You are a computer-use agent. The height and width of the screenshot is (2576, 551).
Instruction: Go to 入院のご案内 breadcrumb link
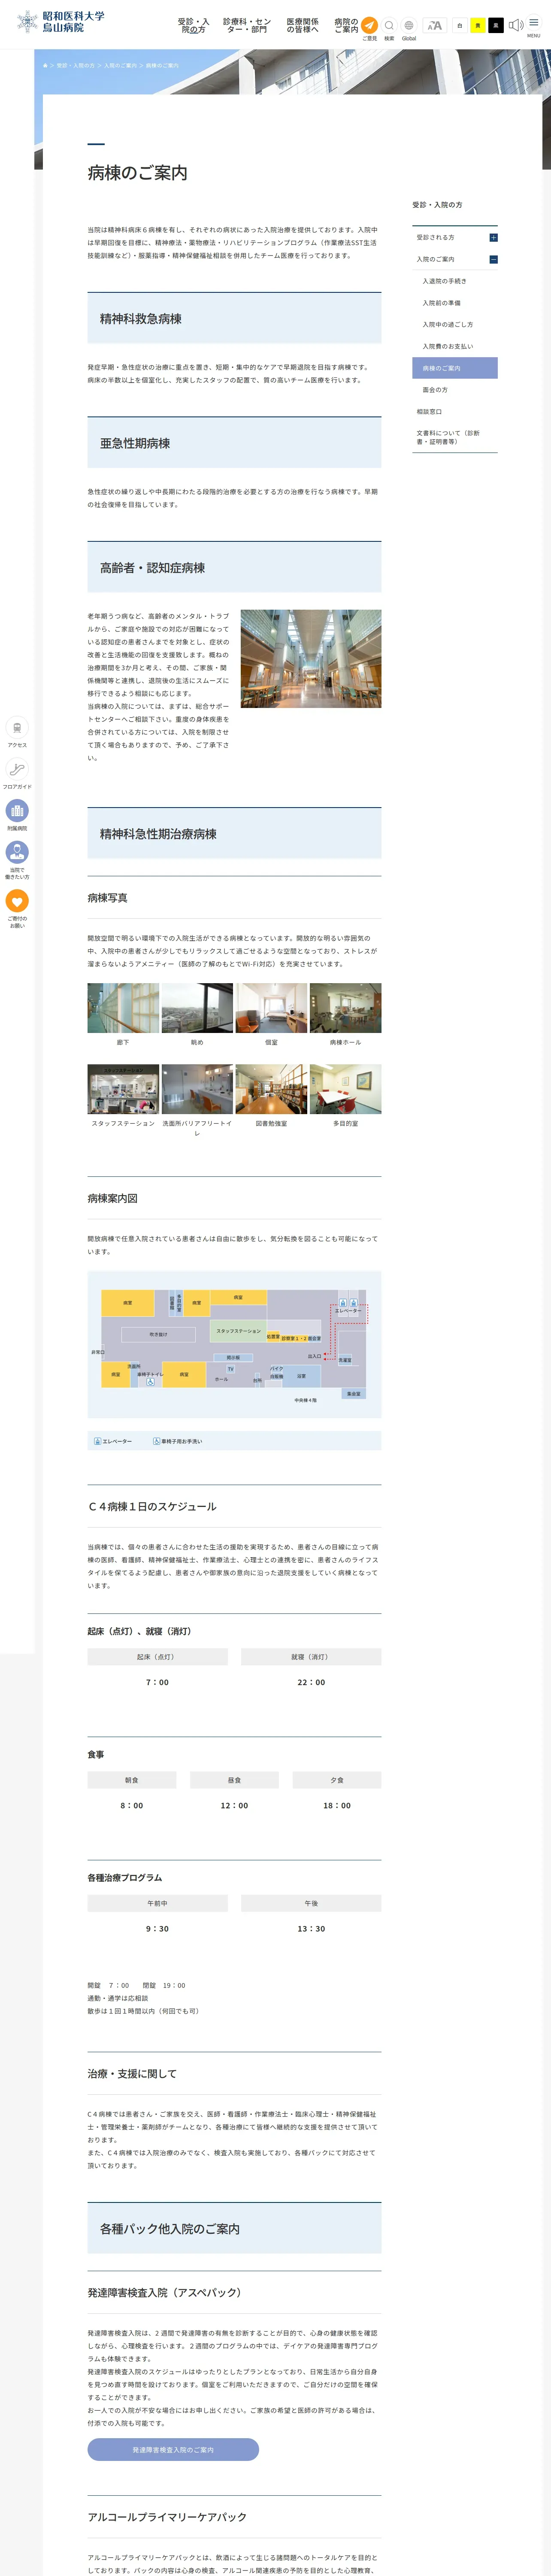pos(120,65)
